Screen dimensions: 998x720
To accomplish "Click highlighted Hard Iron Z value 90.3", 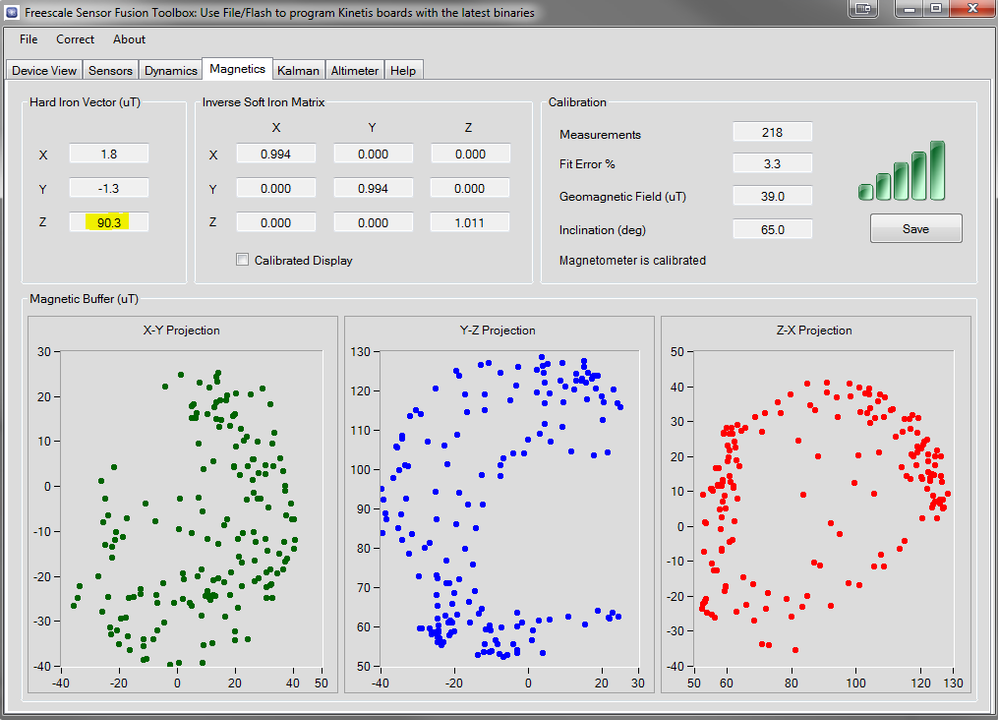I will click(109, 222).
